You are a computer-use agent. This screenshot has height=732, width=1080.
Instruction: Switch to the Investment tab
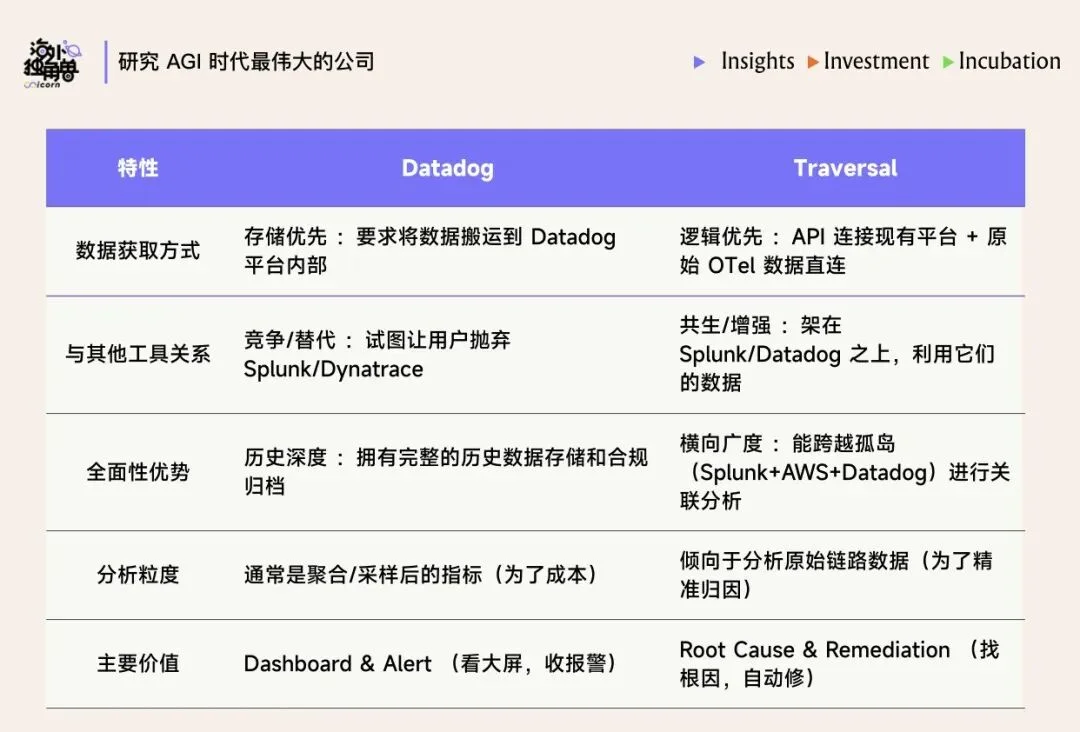[x=875, y=61]
